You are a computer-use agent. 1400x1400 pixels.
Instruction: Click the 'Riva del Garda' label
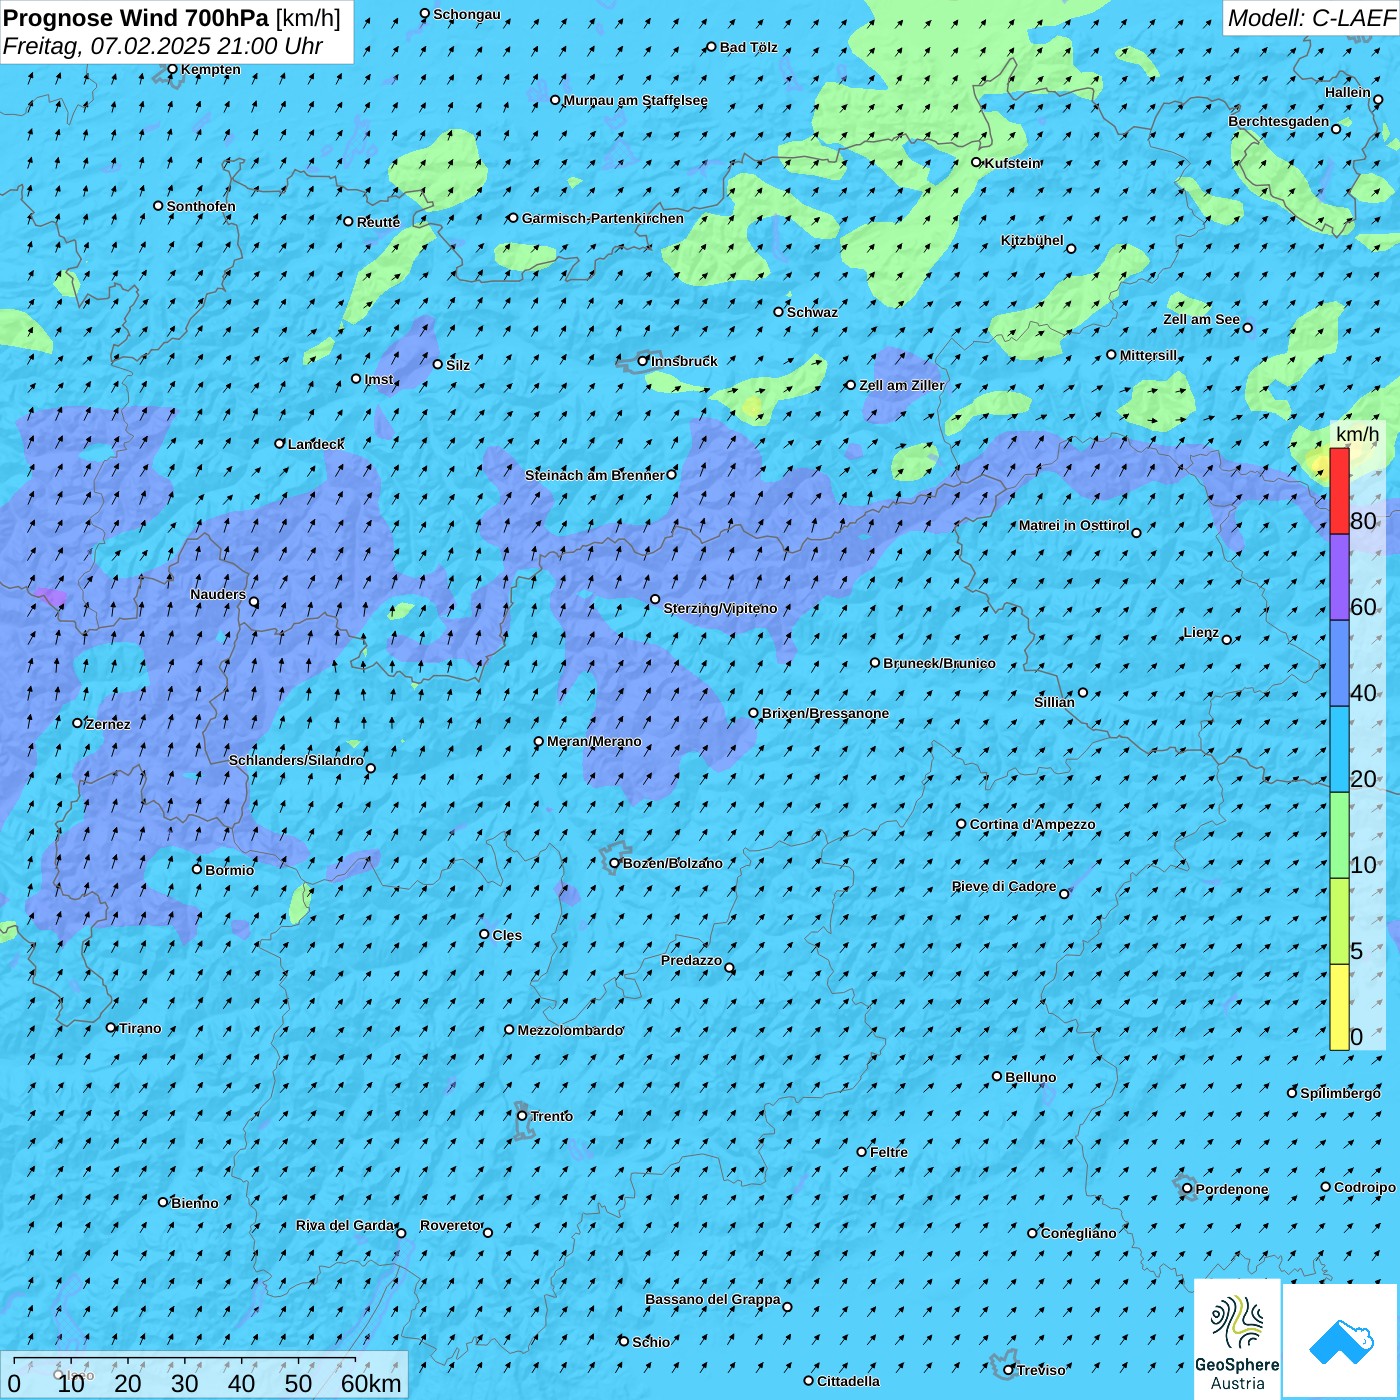pos(345,1225)
